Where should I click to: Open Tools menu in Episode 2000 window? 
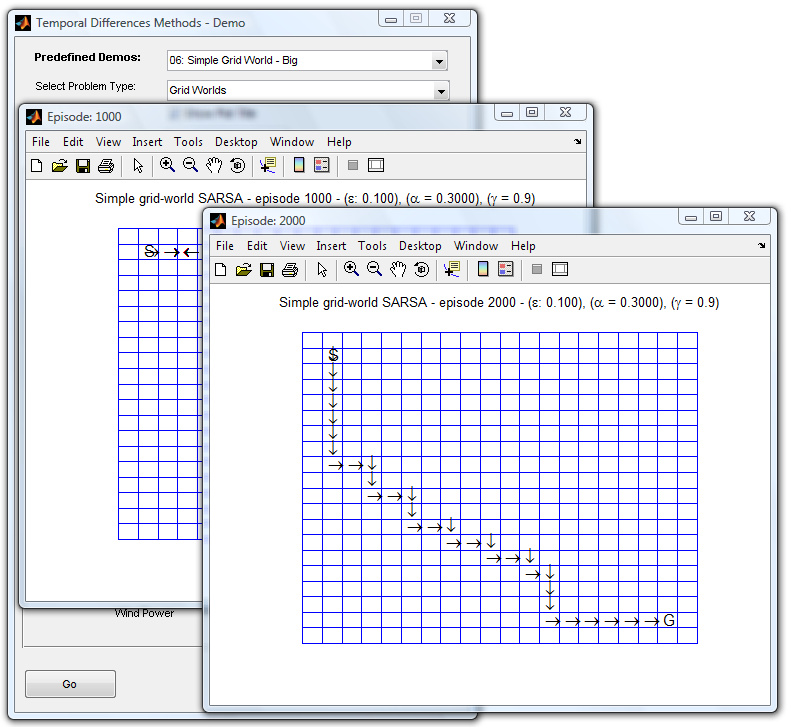pyautogui.click(x=372, y=246)
